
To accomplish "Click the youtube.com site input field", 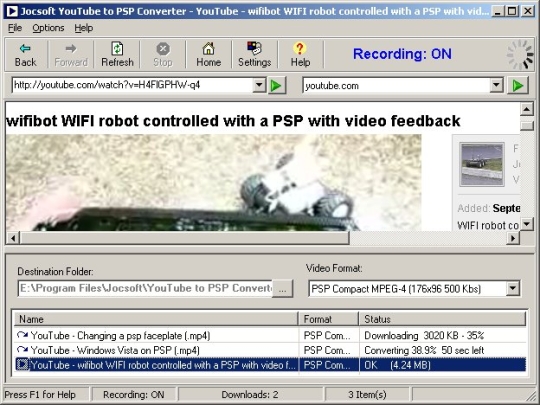I will (x=396, y=85).
